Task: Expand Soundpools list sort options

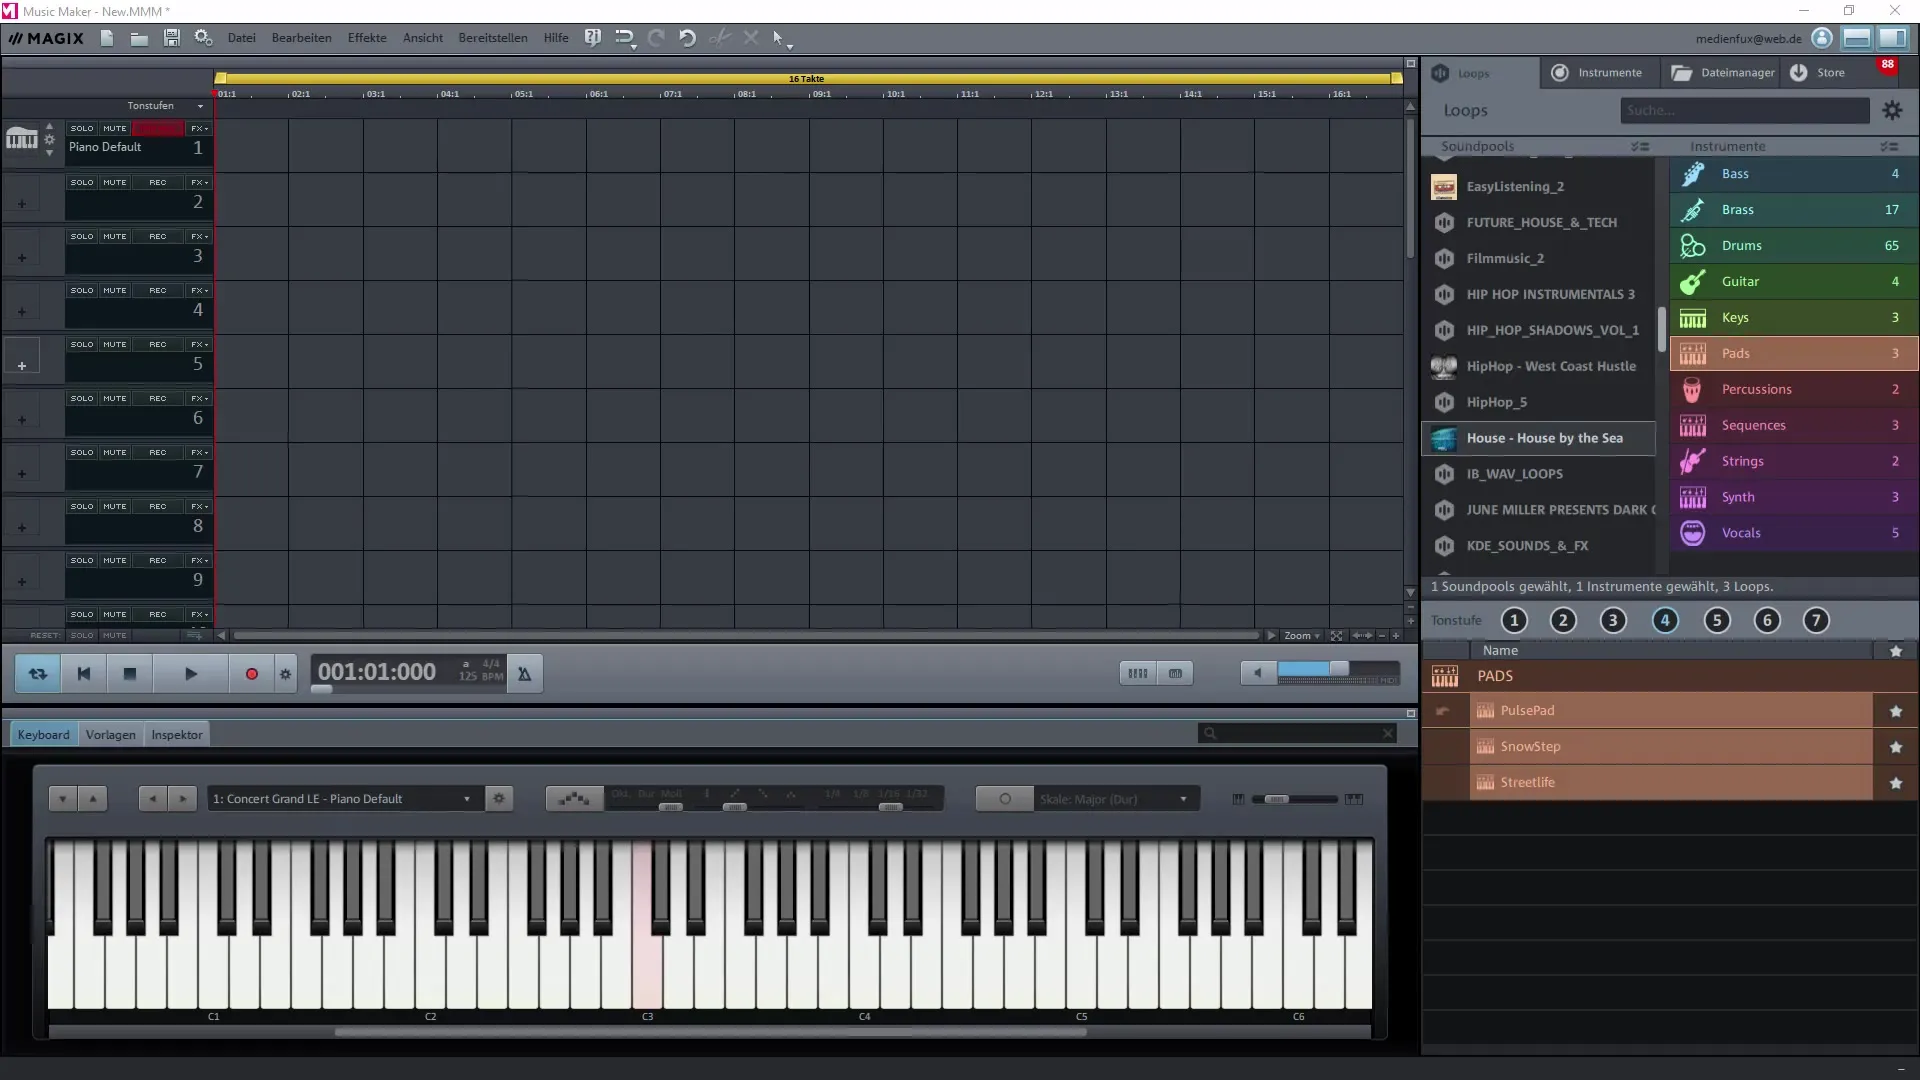Action: coord(1640,146)
